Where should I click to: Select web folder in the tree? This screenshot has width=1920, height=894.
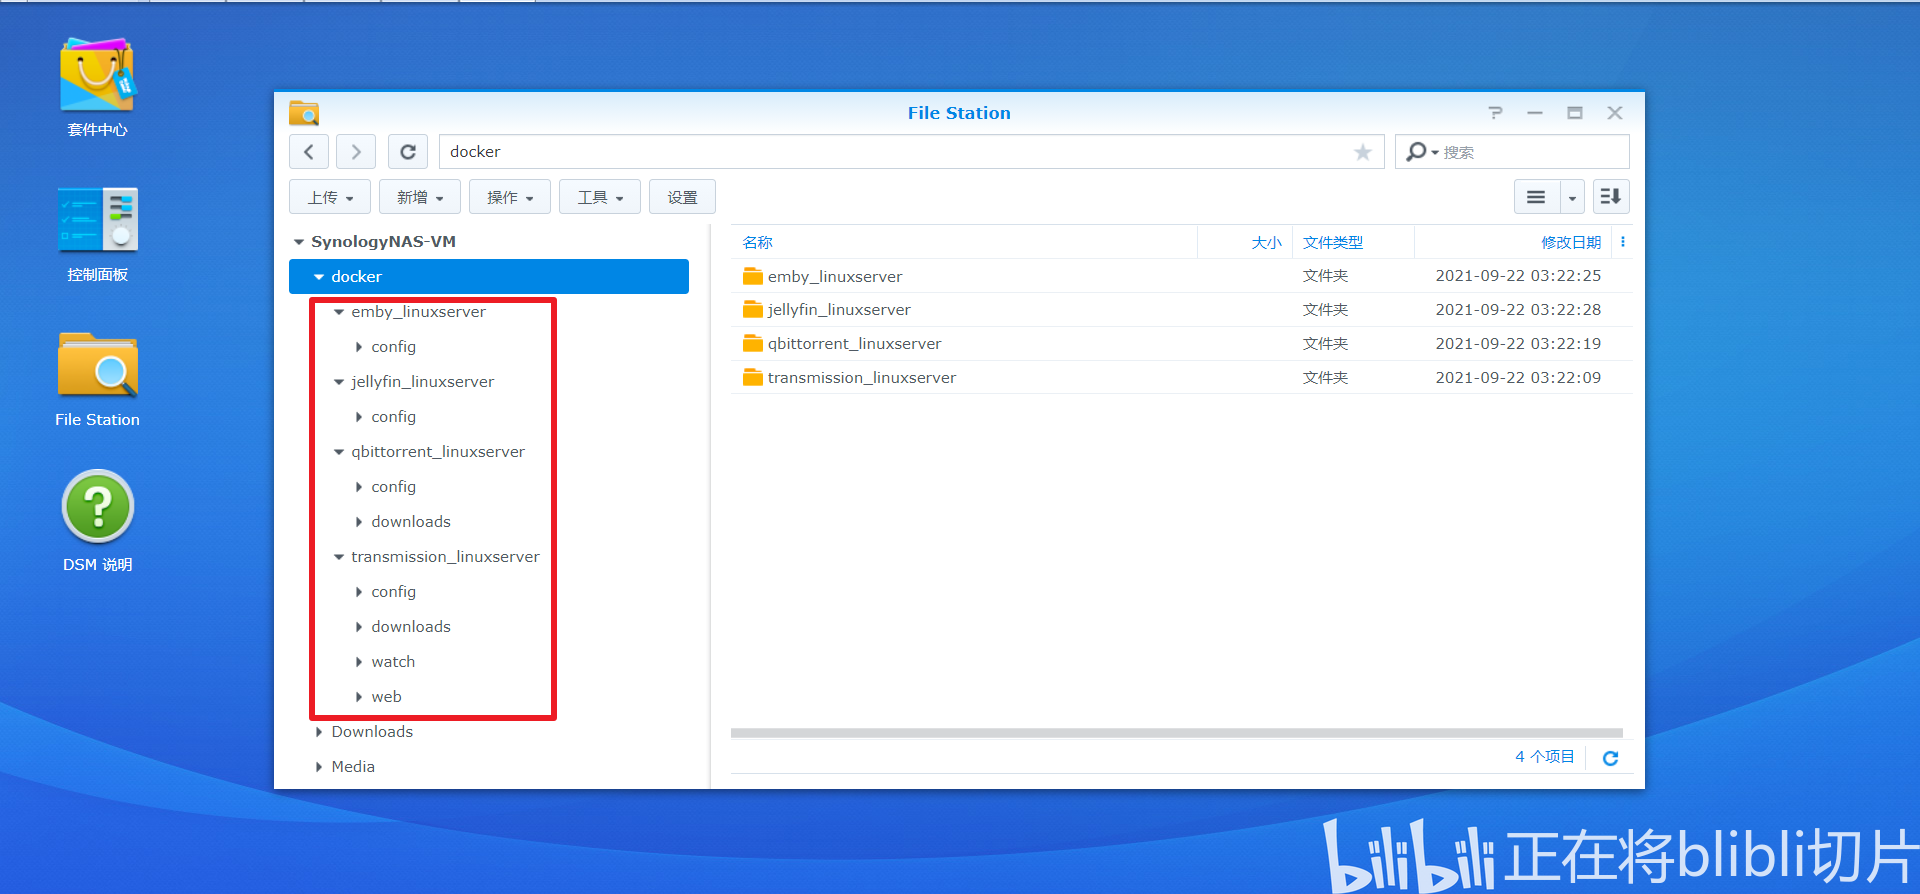coord(386,697)
